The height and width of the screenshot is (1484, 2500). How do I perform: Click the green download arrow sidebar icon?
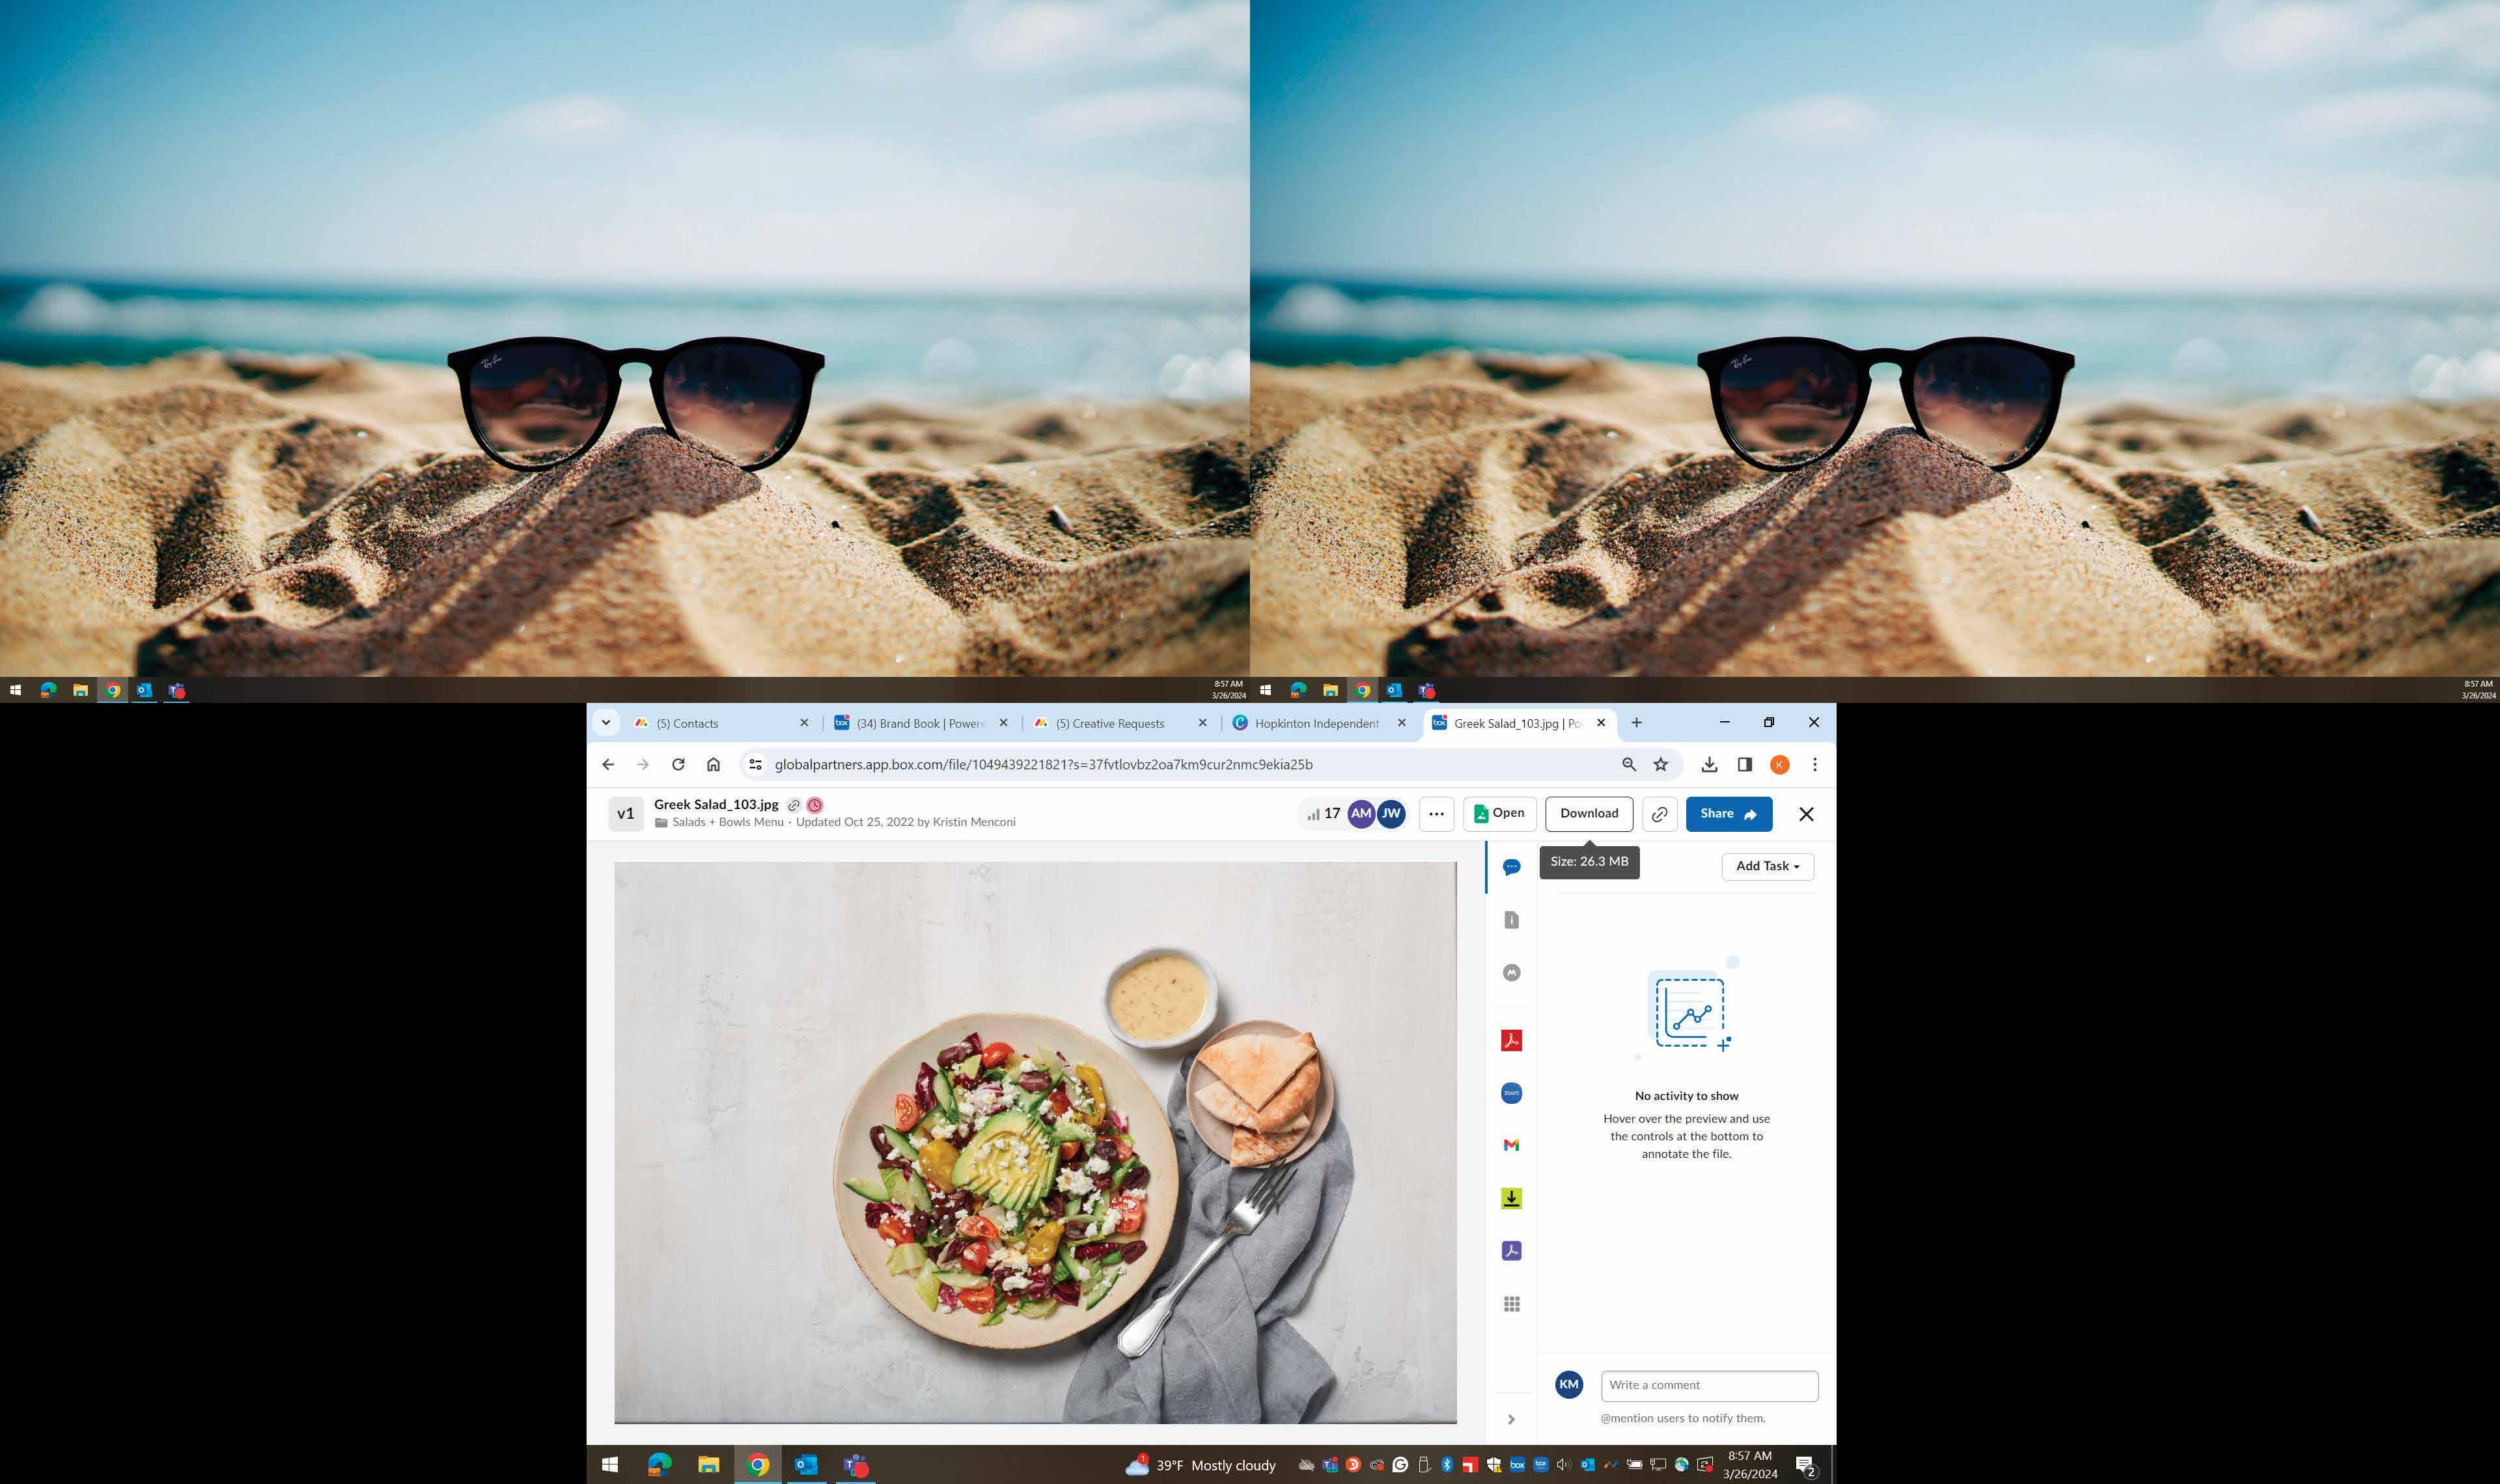(x=1511, y=1198)
